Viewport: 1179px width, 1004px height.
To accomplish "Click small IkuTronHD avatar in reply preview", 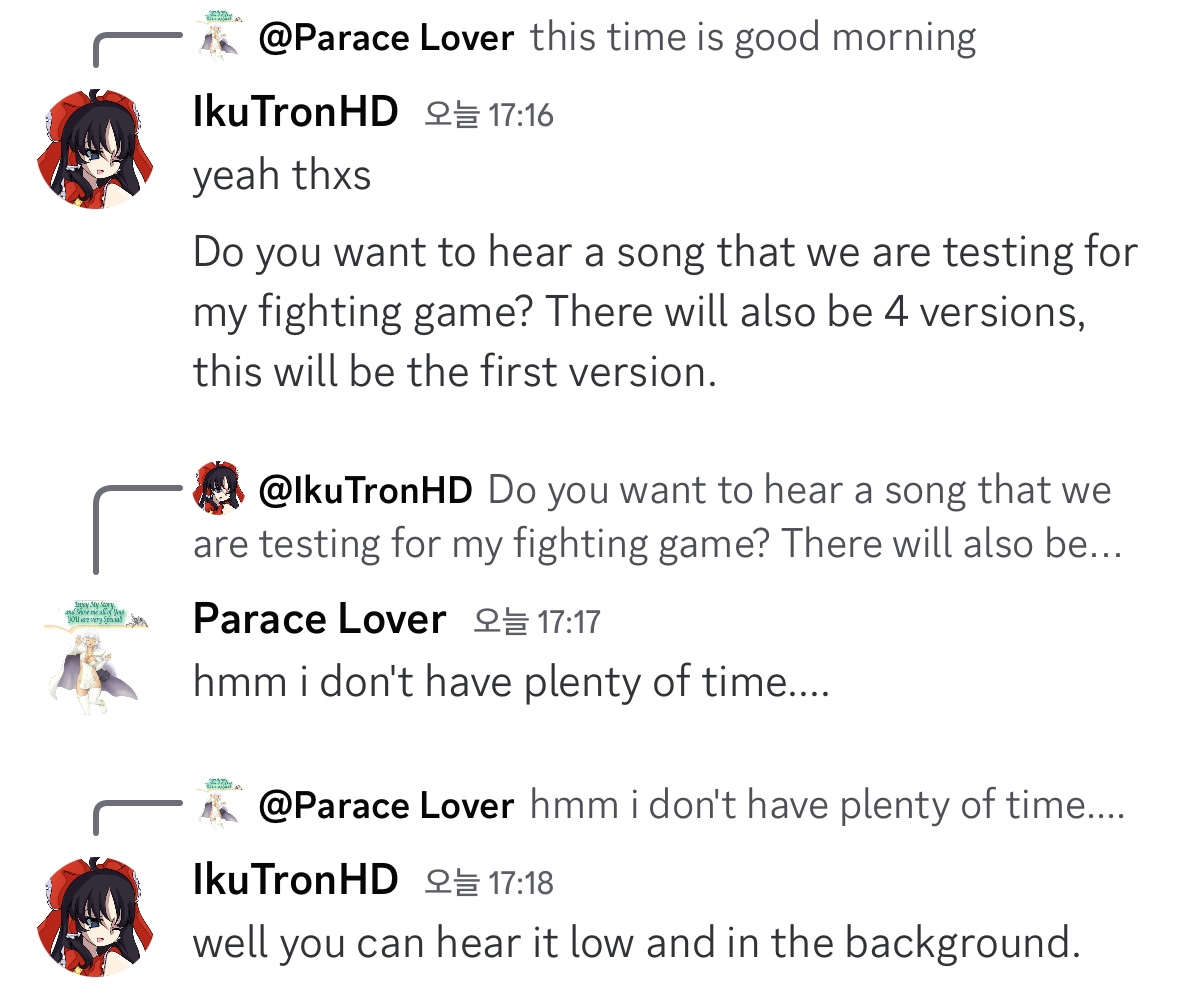I will [x=218, y=488].
